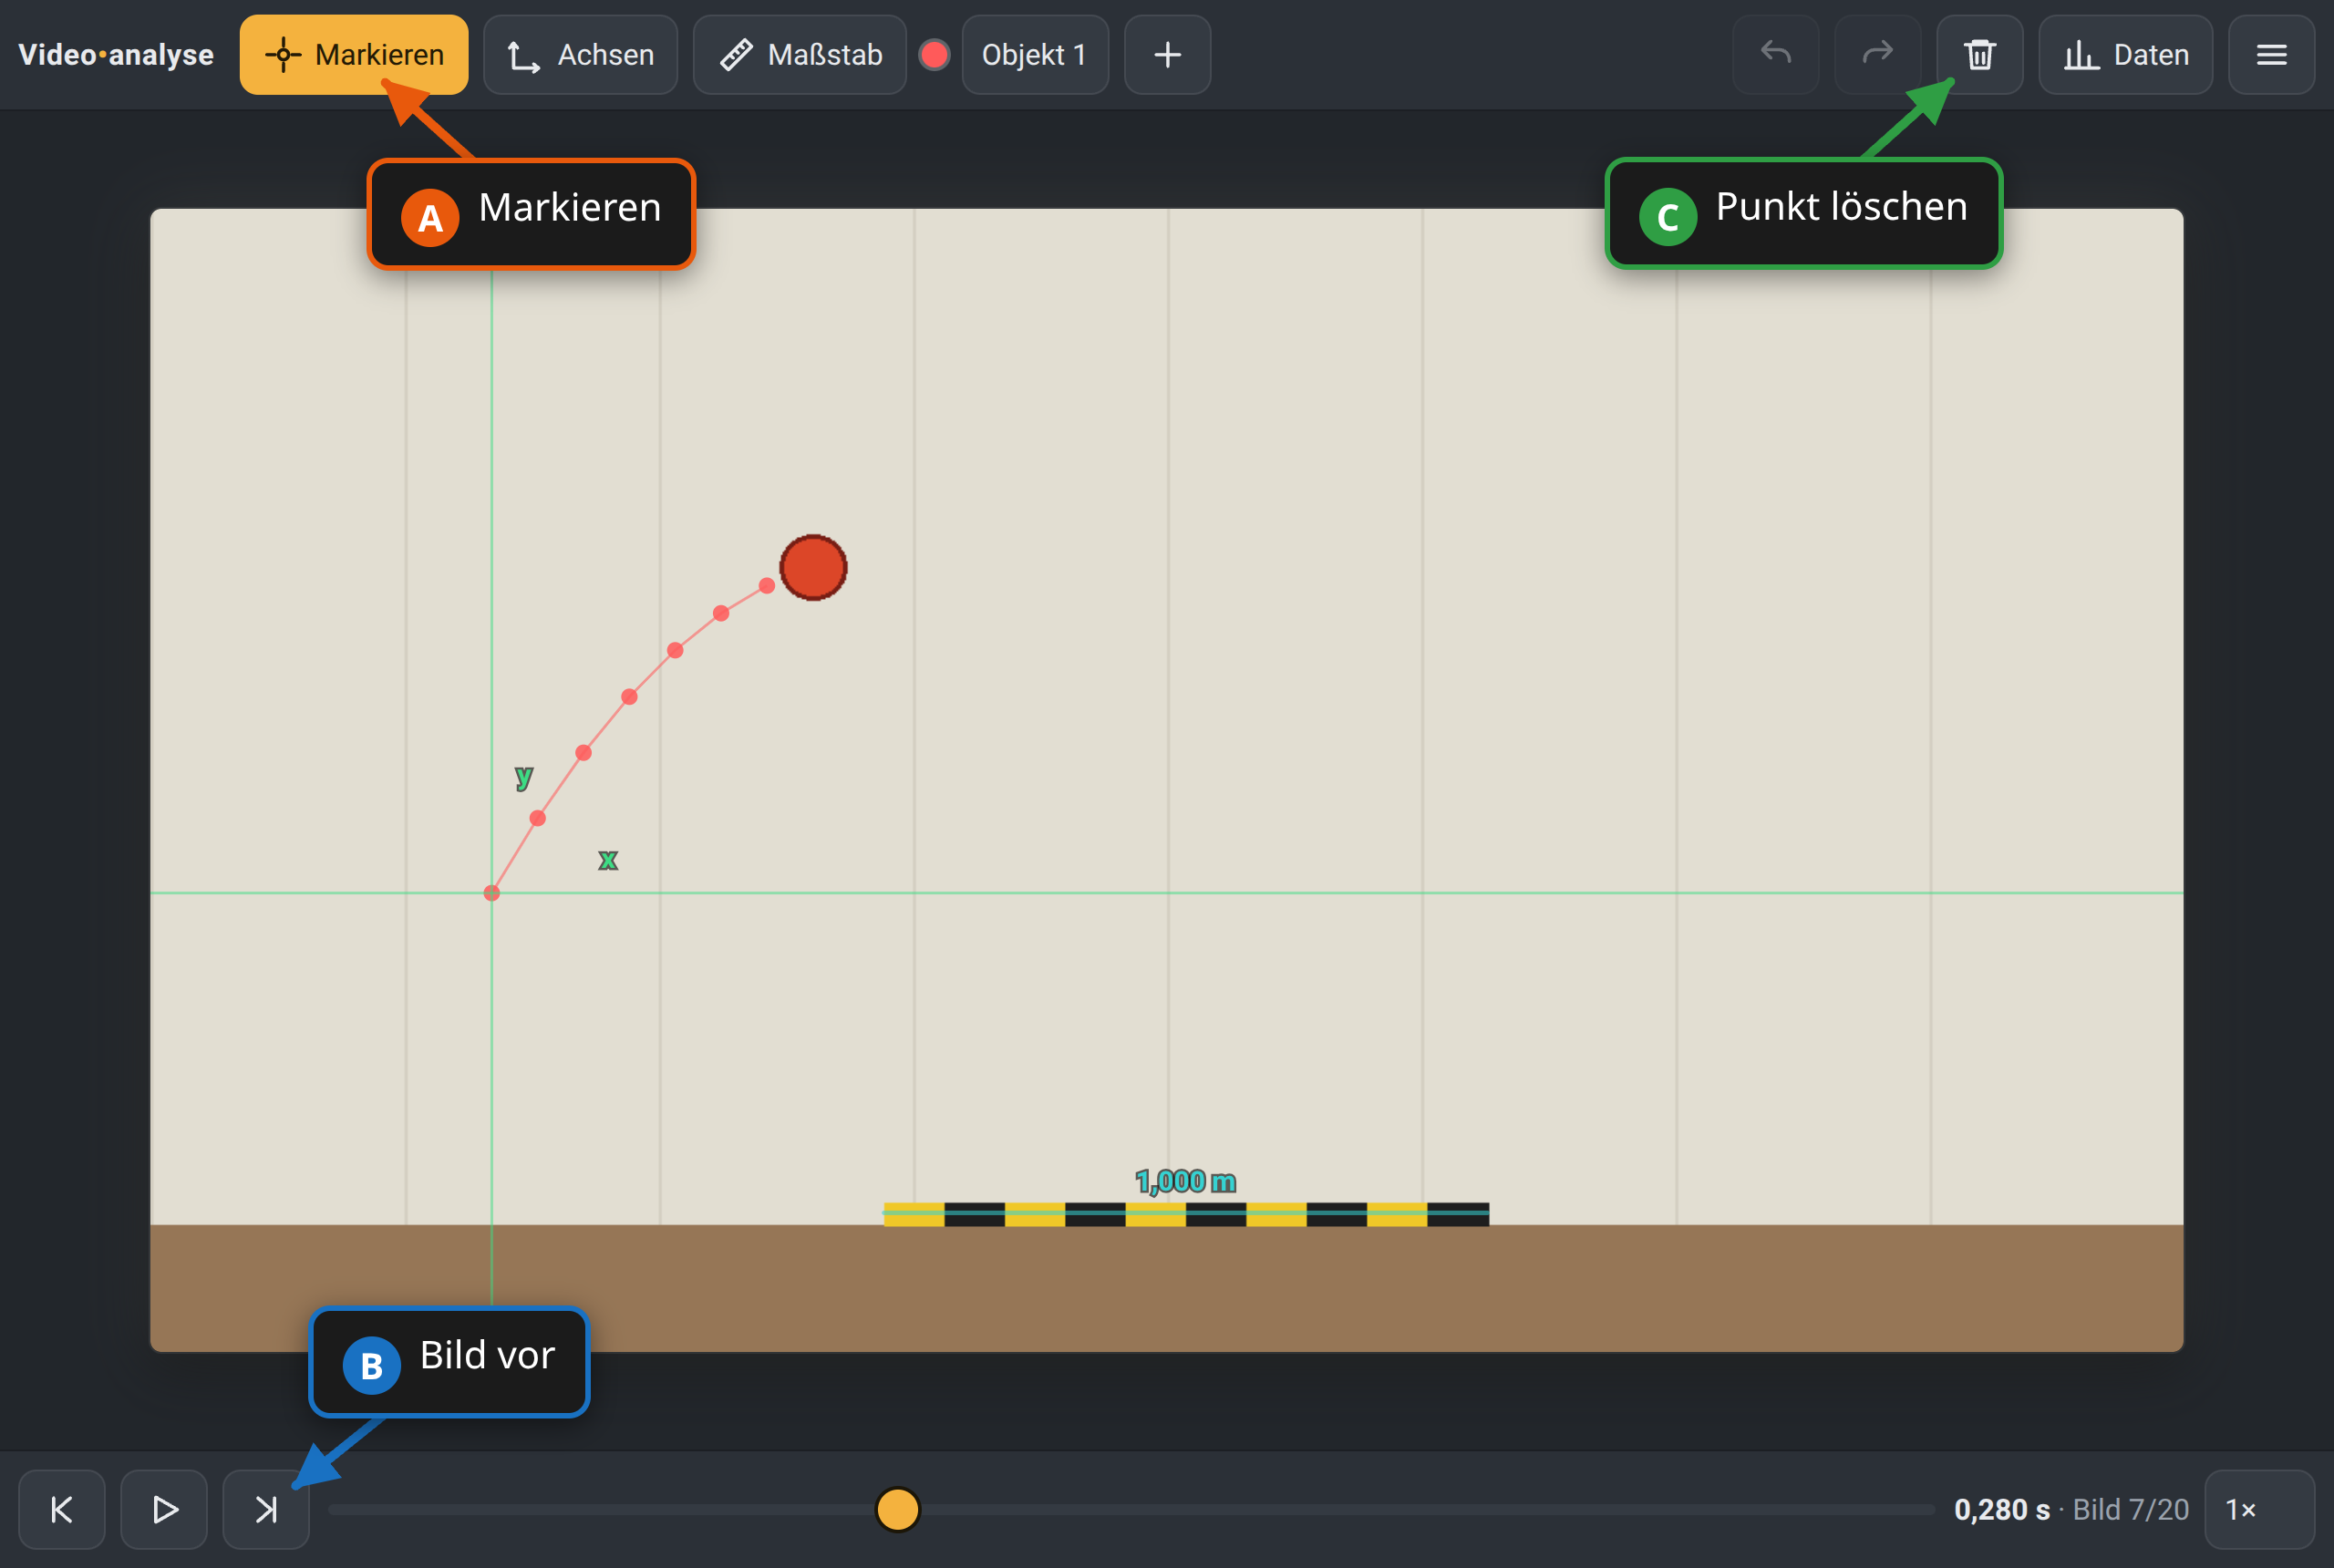Click the 0,280 s time readout

pos(2002,1509)
